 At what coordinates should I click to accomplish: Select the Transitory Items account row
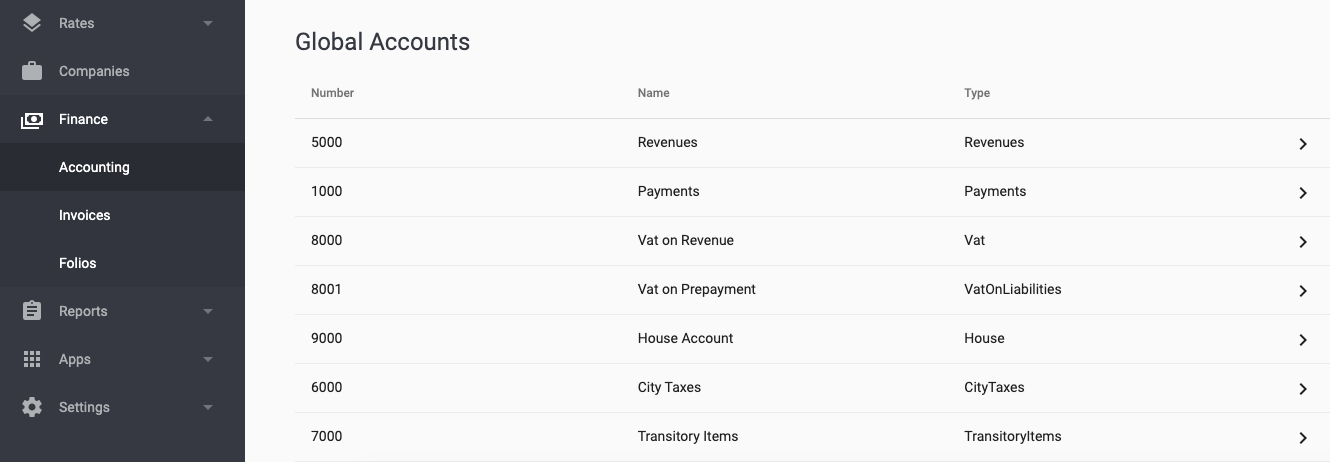click(812, 437)
